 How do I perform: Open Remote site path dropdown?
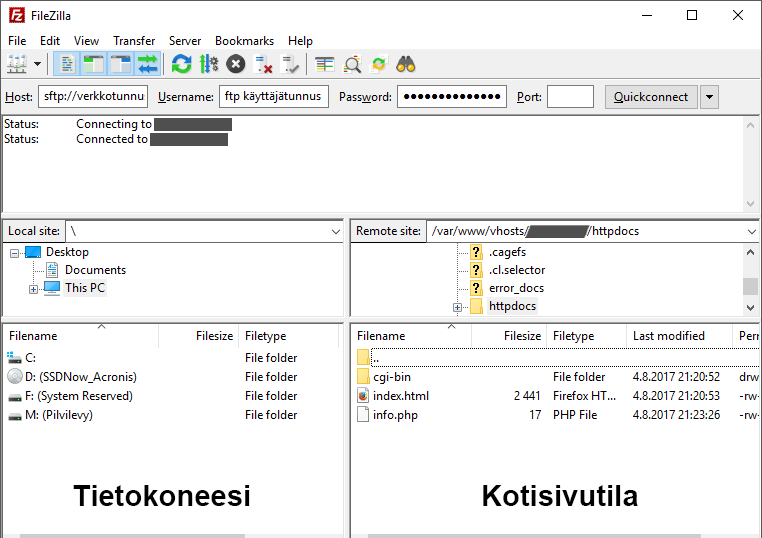(752, 231)
